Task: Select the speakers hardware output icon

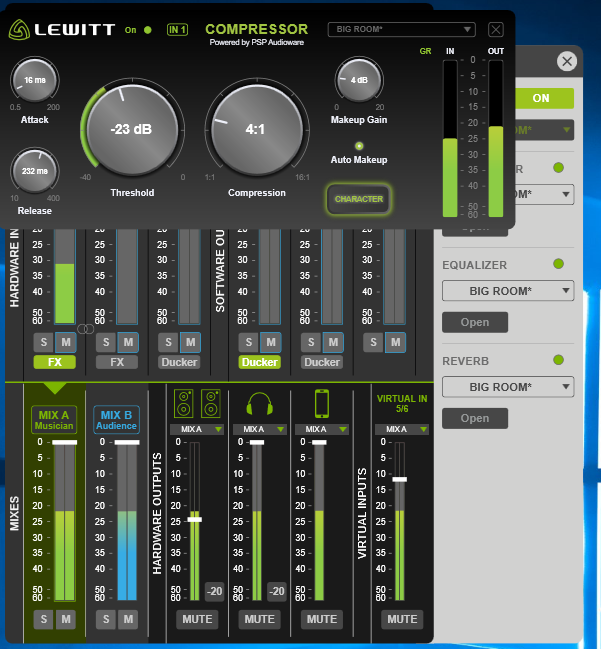Action: [x=197, y=403]
